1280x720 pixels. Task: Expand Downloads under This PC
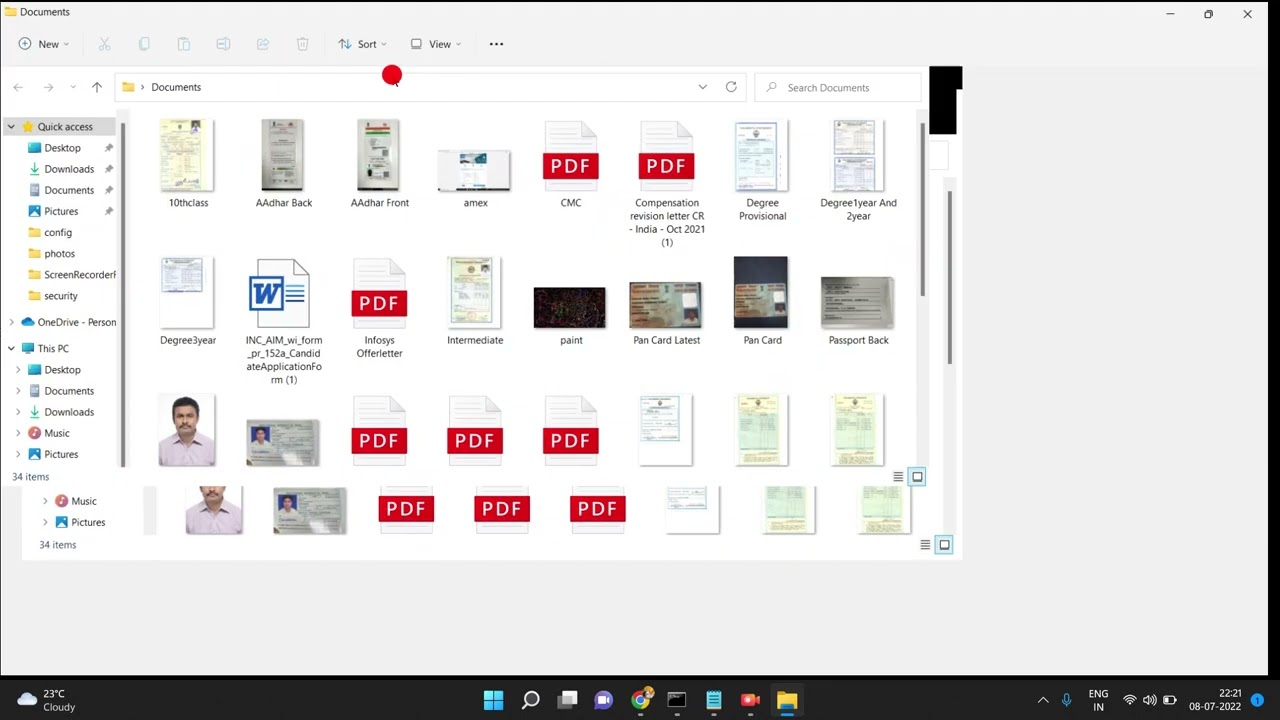[18, 412]
